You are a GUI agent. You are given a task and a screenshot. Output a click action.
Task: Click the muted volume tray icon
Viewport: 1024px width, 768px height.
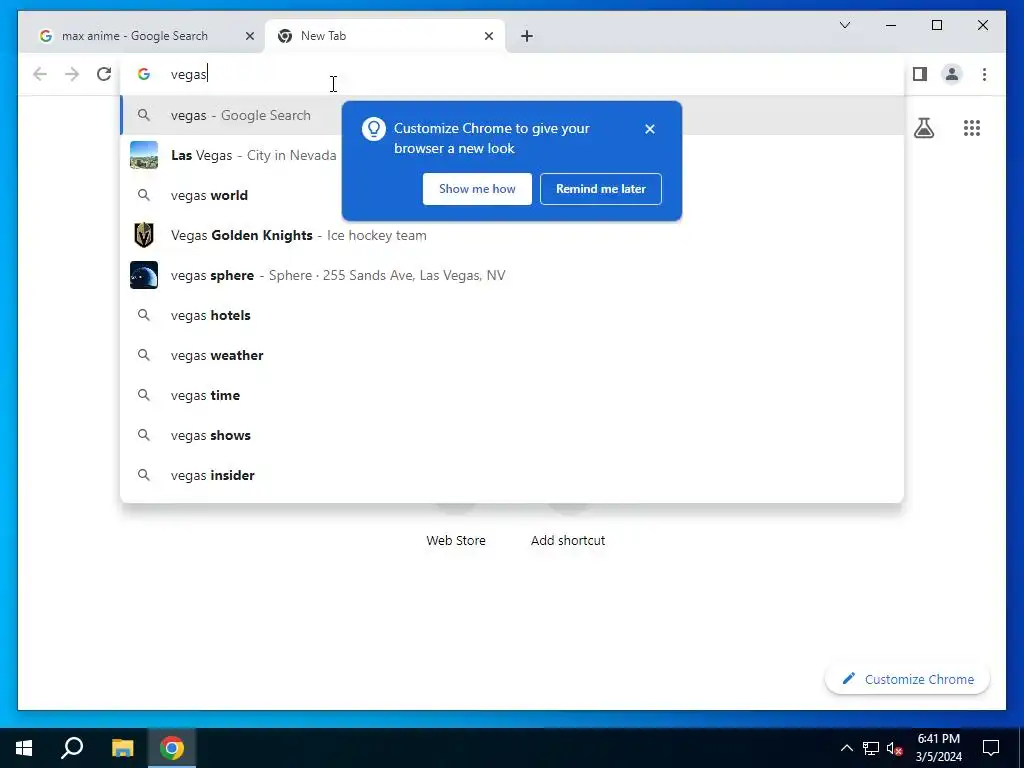(894, 748)
